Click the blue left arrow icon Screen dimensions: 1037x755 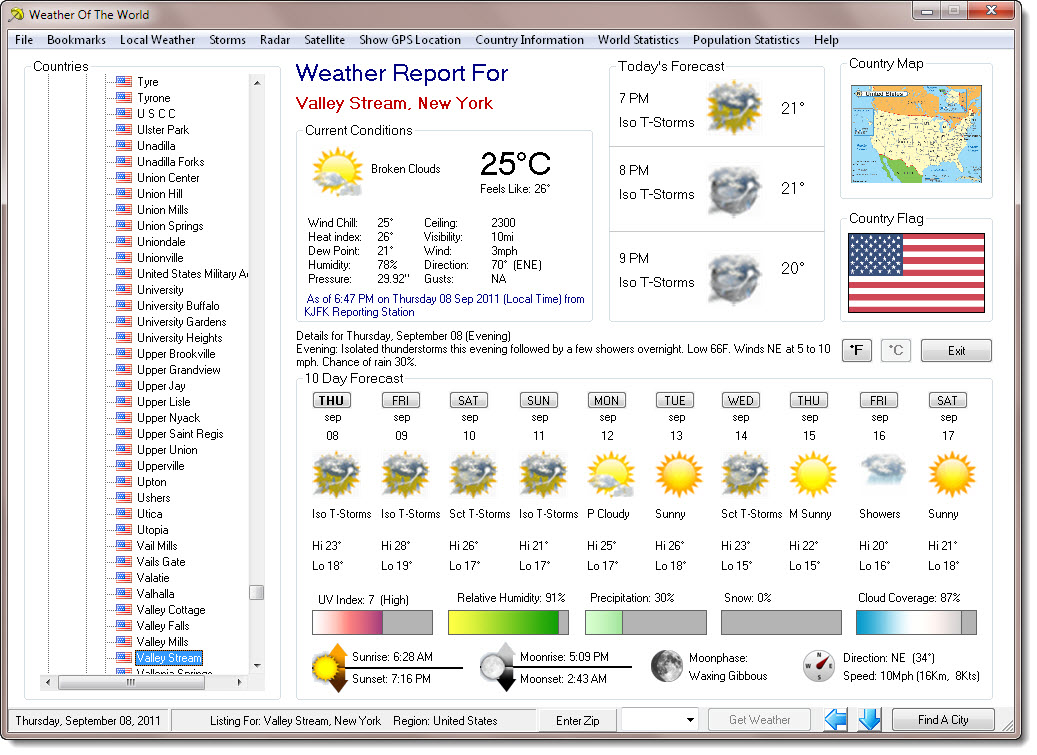pos(835,719)
